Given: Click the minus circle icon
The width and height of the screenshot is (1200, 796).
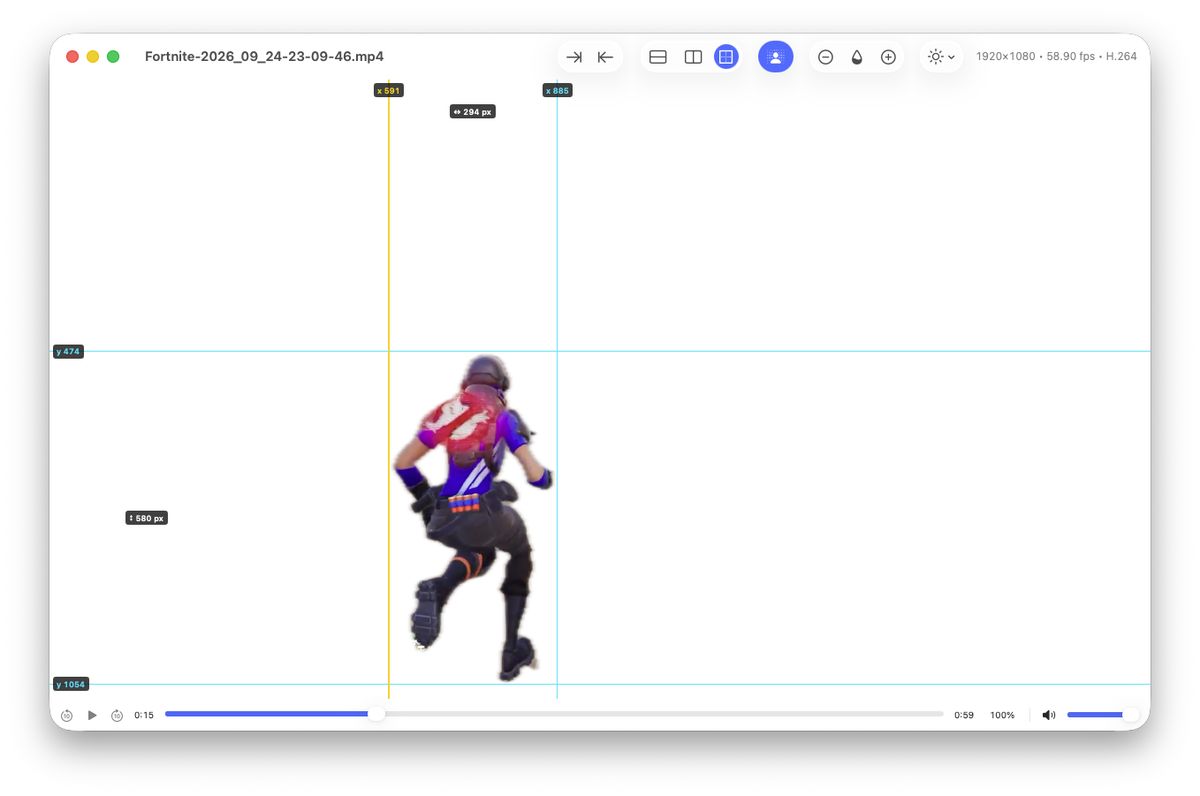Looking at the screenshot, I should point(825,57).
